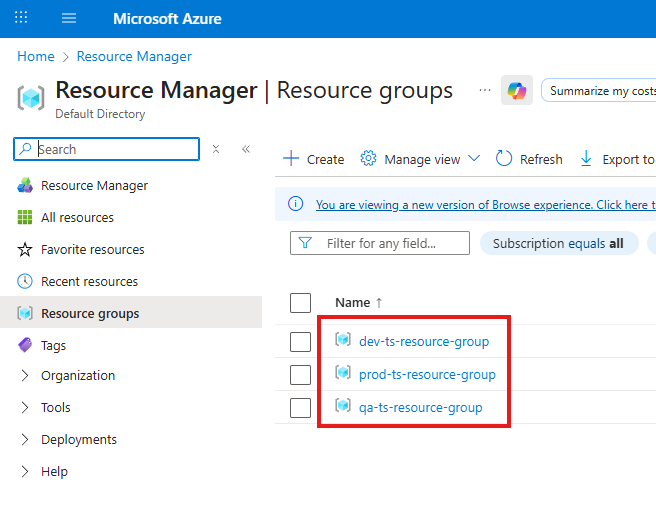
Task: Go to Home breadcrumb link
Action: [36, 56]
